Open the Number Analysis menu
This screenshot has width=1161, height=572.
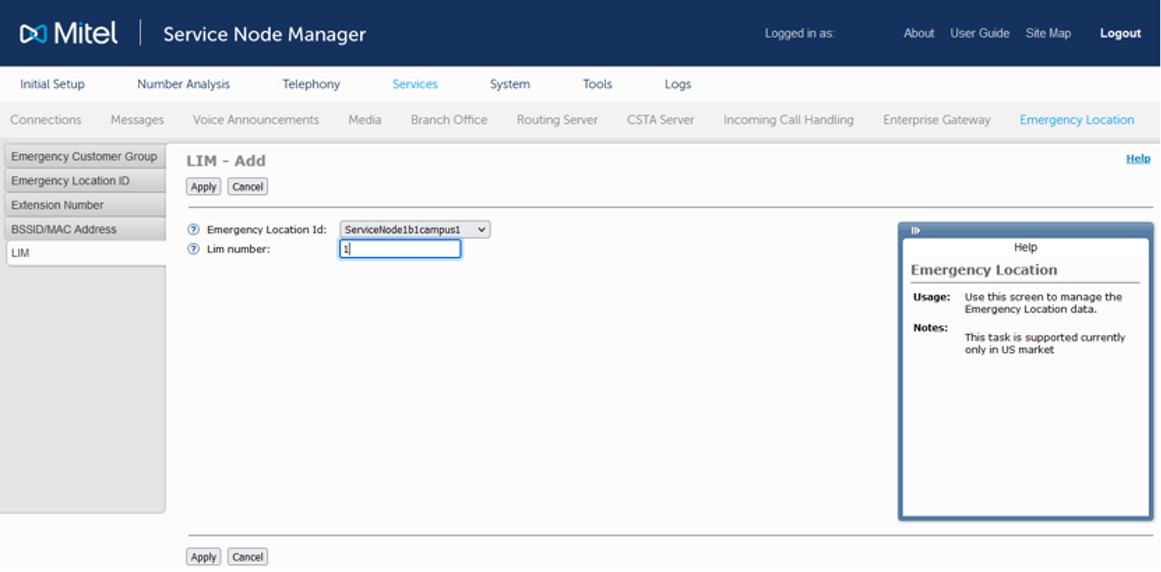click(183, 84)
